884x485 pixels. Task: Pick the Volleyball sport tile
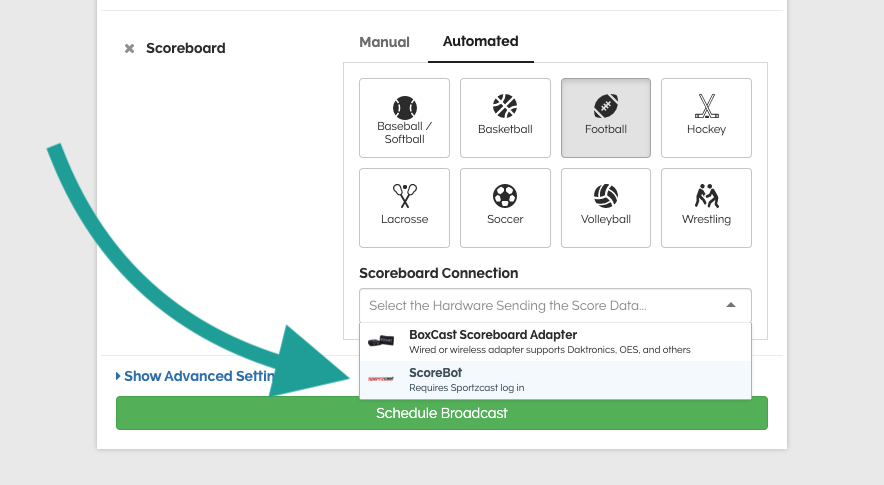click(606, 208)
